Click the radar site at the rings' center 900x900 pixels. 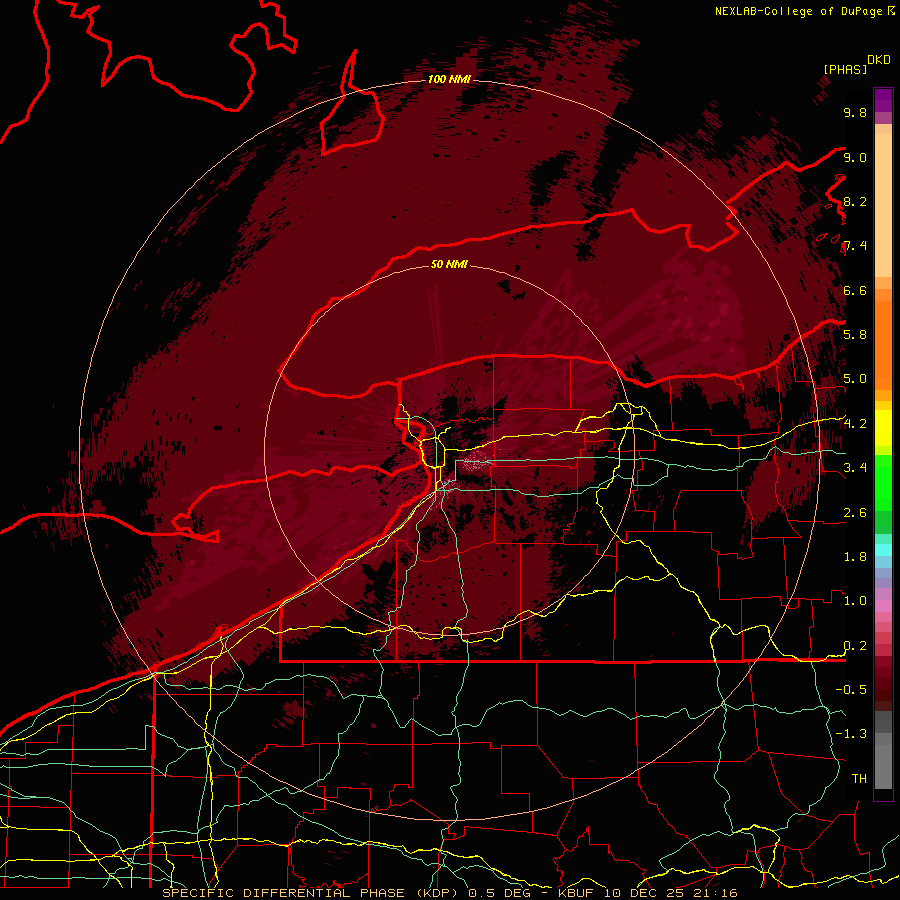[x=449, y=450]
